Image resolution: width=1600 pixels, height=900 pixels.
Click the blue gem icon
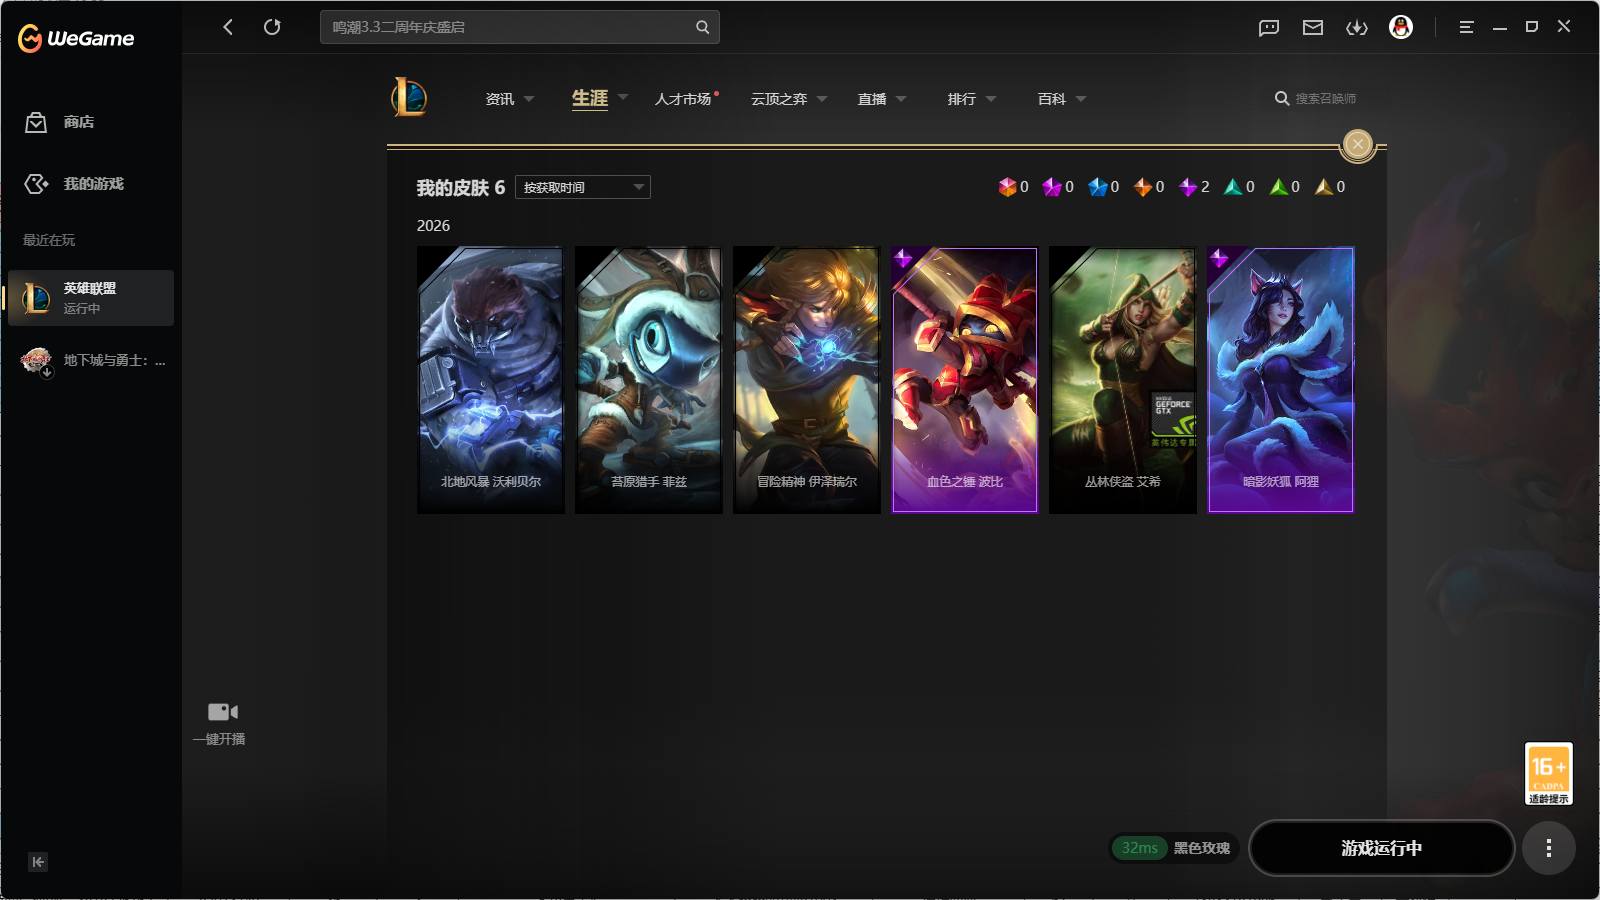click(x=1098, y=187)
